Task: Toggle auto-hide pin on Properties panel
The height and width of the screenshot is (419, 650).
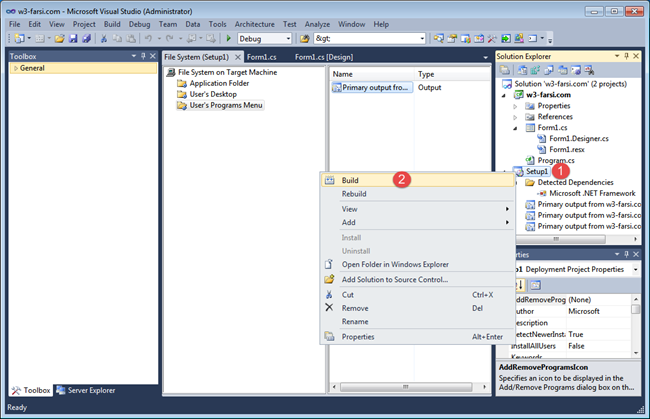Action: click(626, 254)
